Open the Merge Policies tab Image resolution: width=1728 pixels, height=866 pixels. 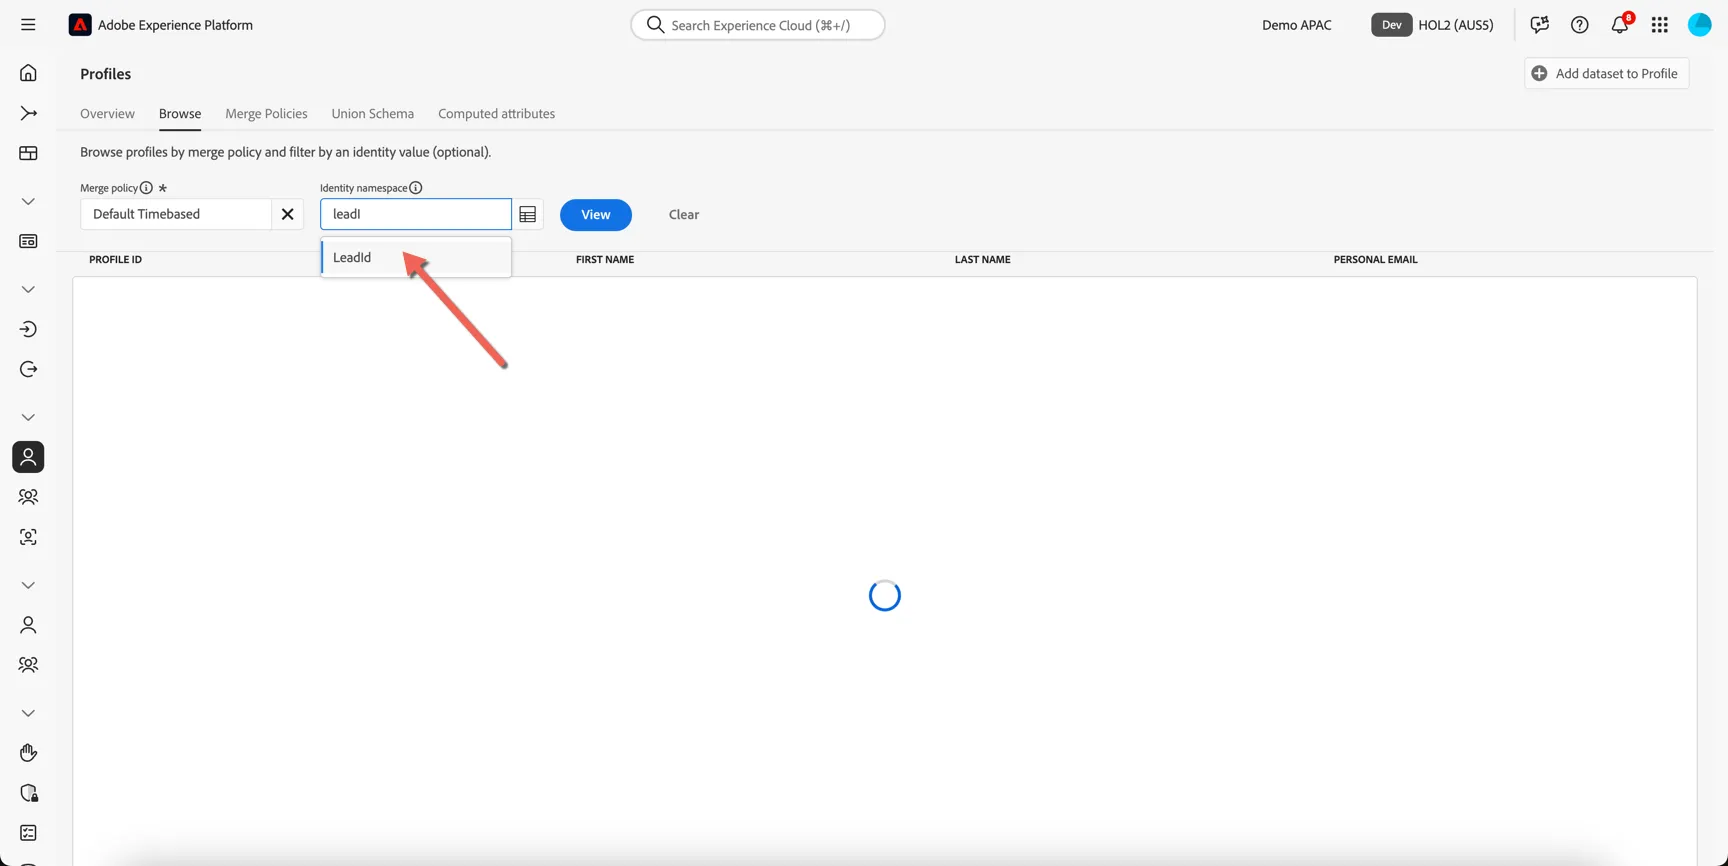coord(266,113)
